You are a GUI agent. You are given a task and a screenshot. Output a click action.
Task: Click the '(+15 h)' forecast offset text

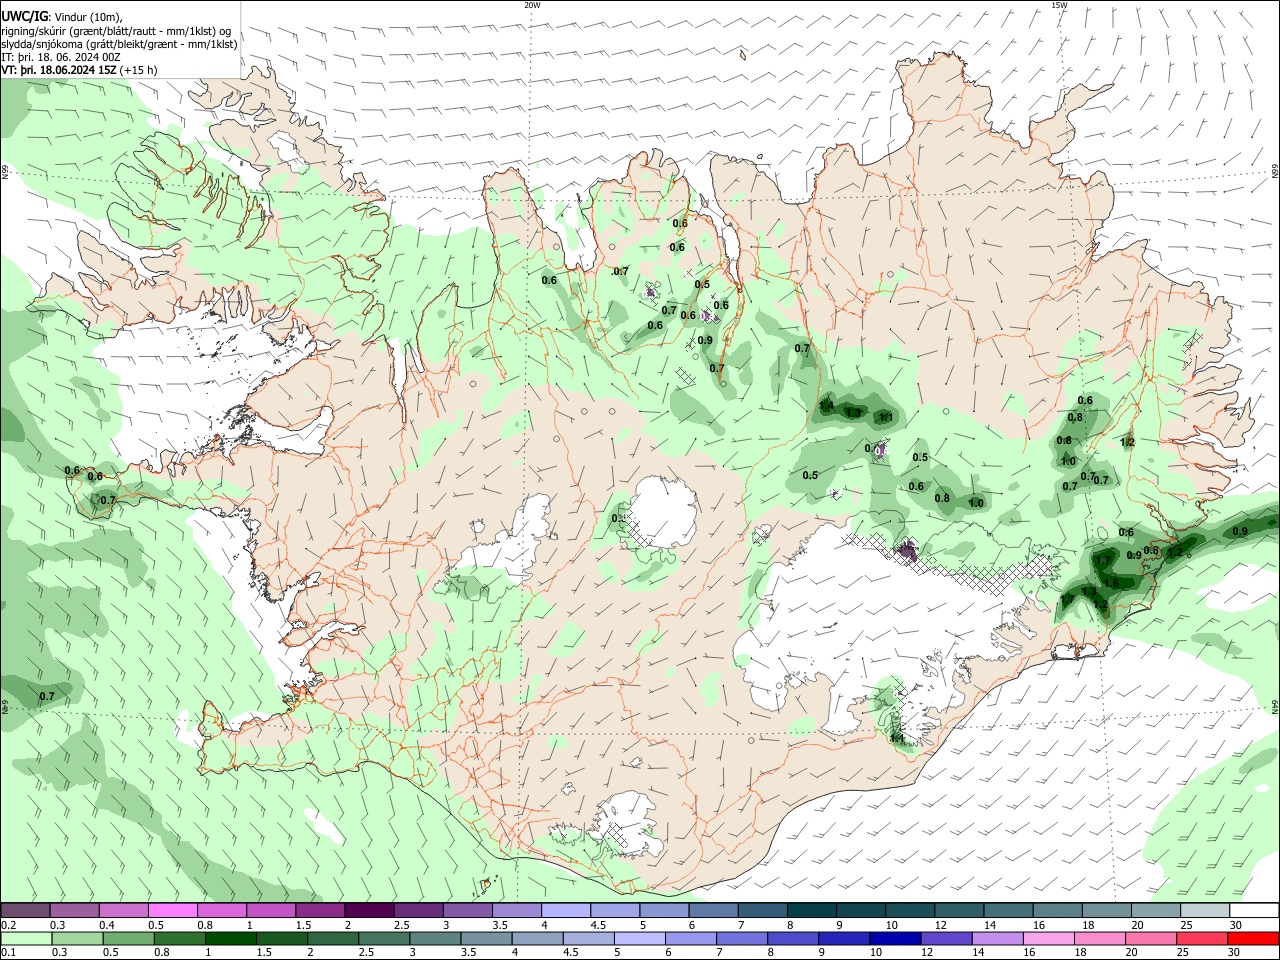pyautogui.click(x=139, y=70)
